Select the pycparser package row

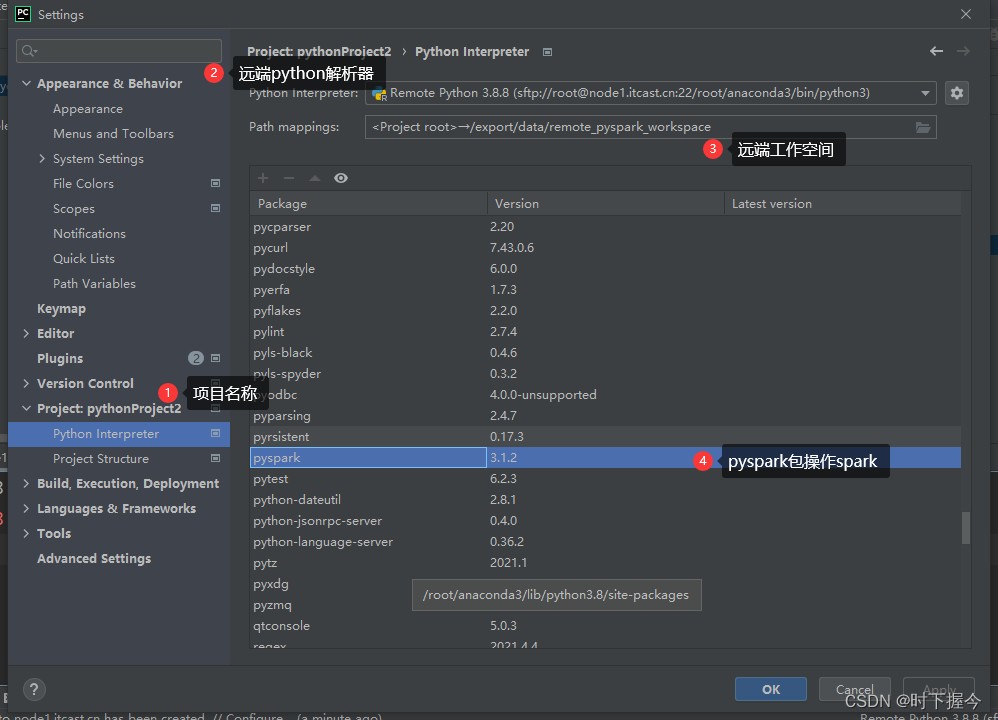tap(605, 227)
